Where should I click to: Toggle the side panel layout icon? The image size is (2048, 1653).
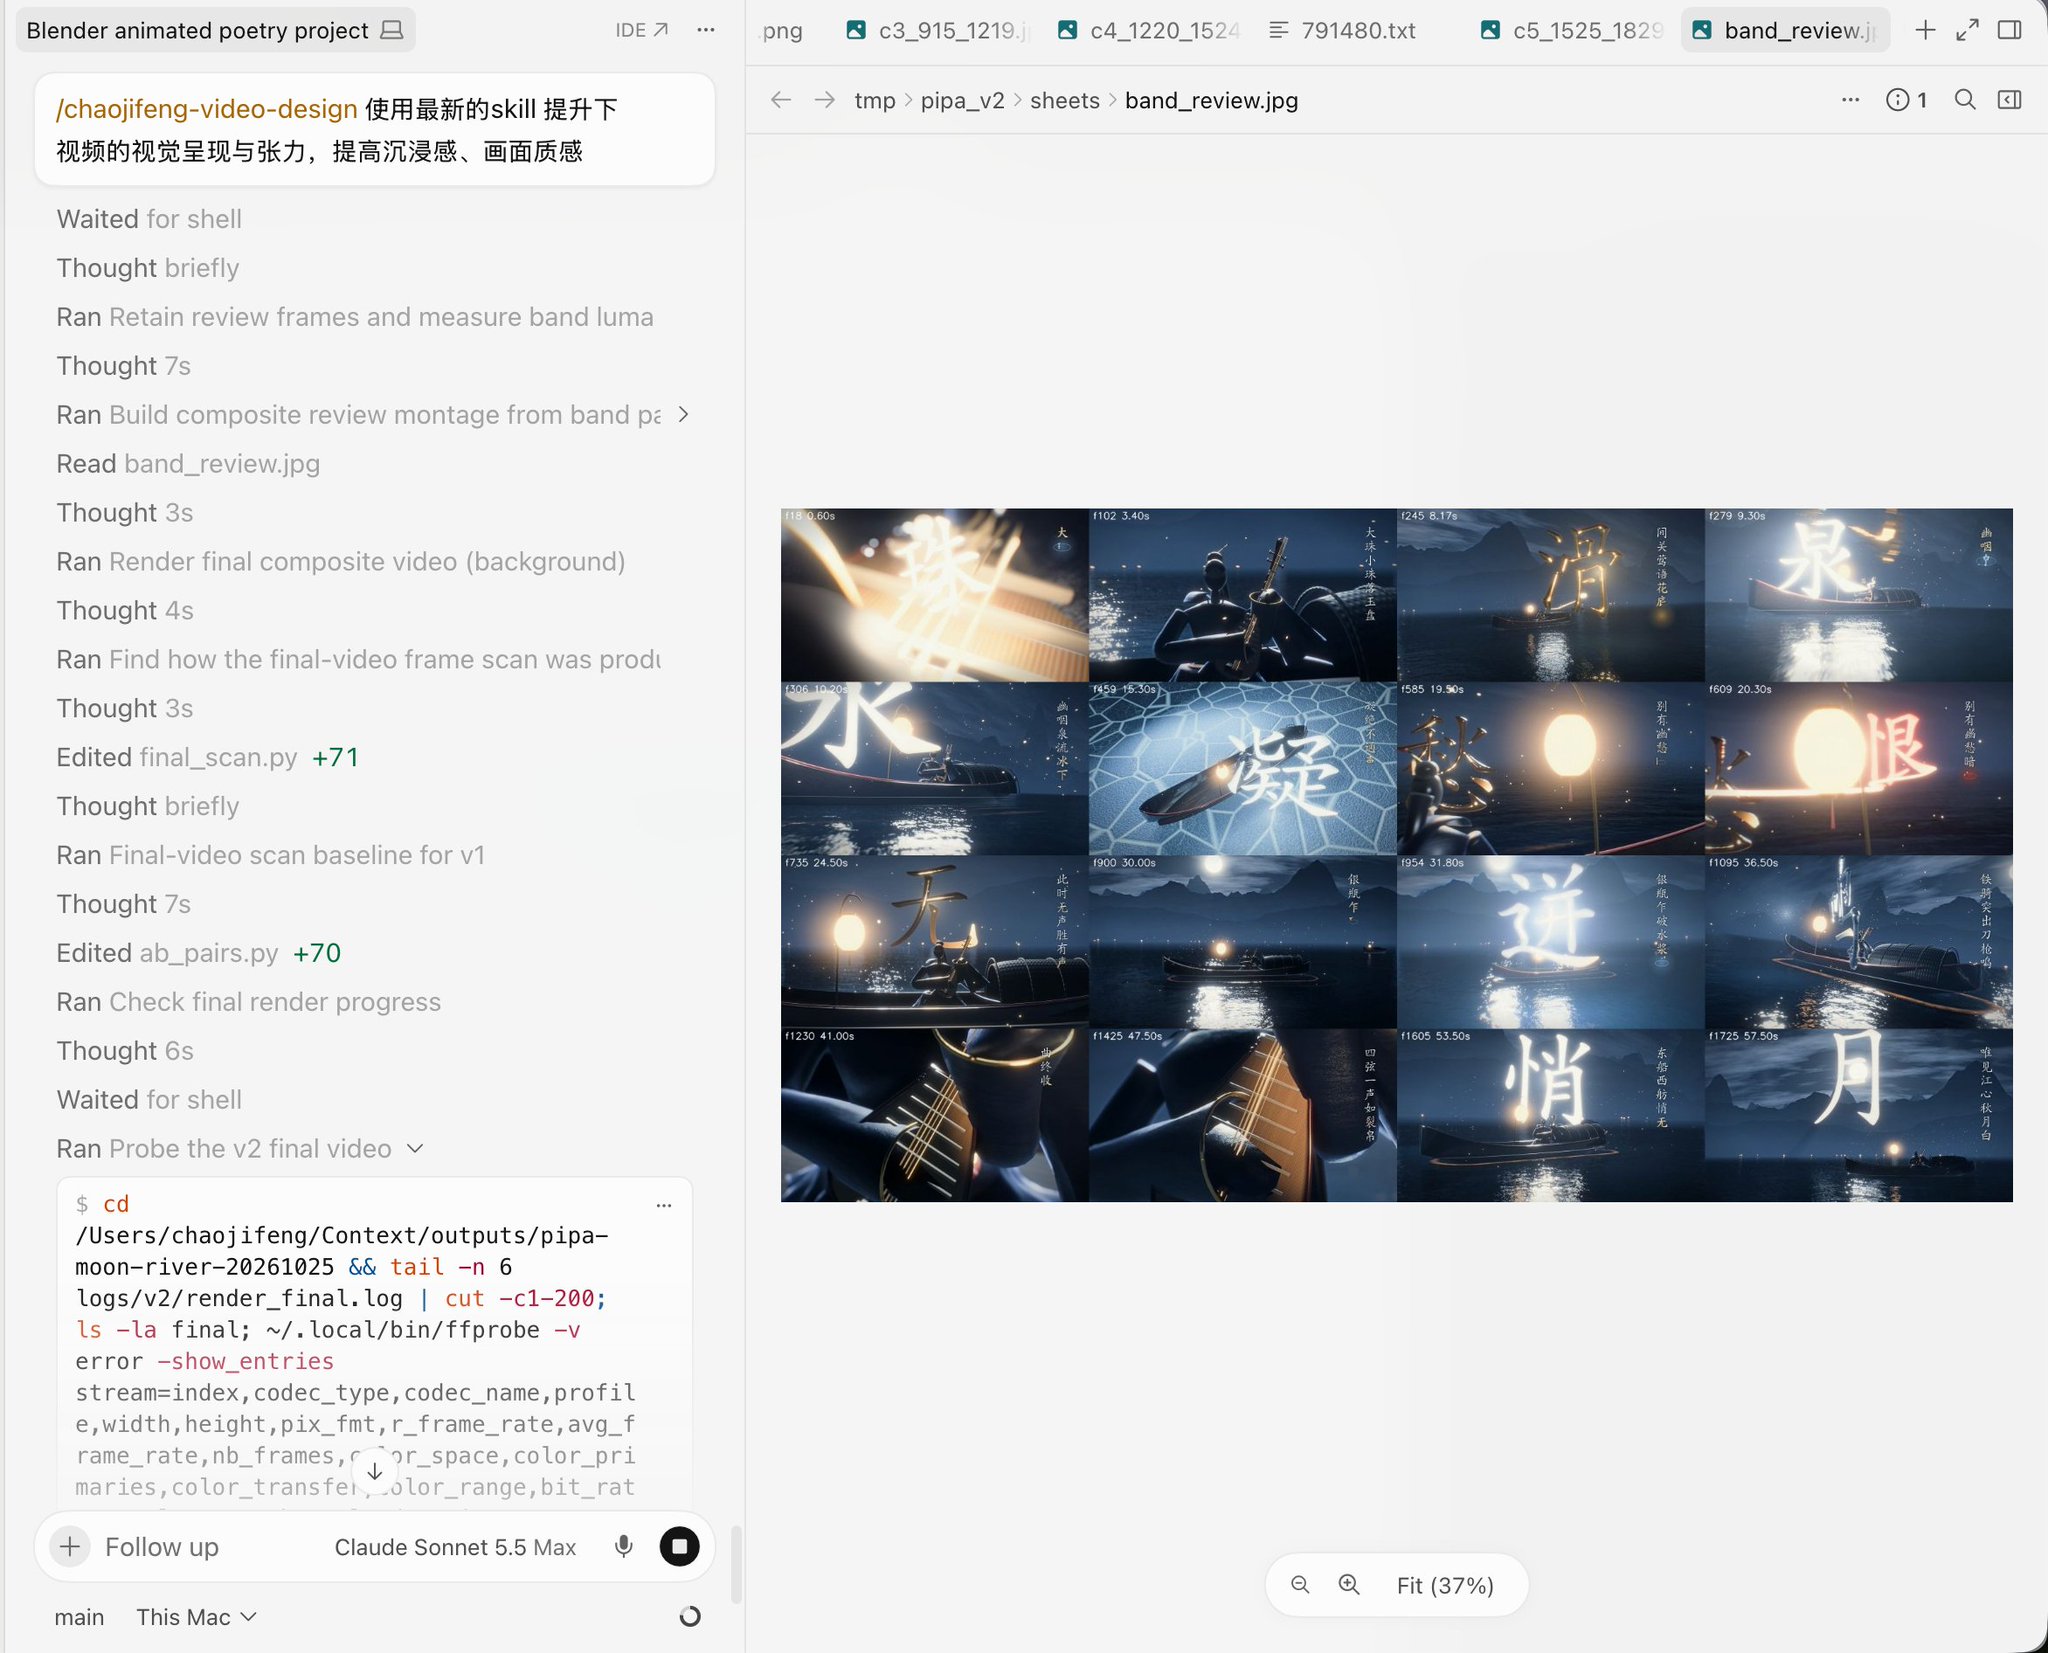point(2009,30)
